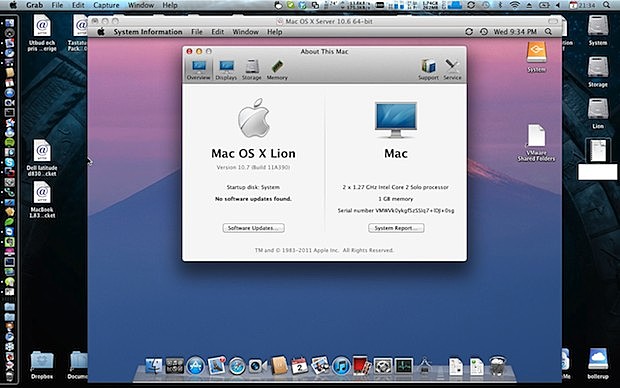Open Mail from the guest Dock

(217, 365)
